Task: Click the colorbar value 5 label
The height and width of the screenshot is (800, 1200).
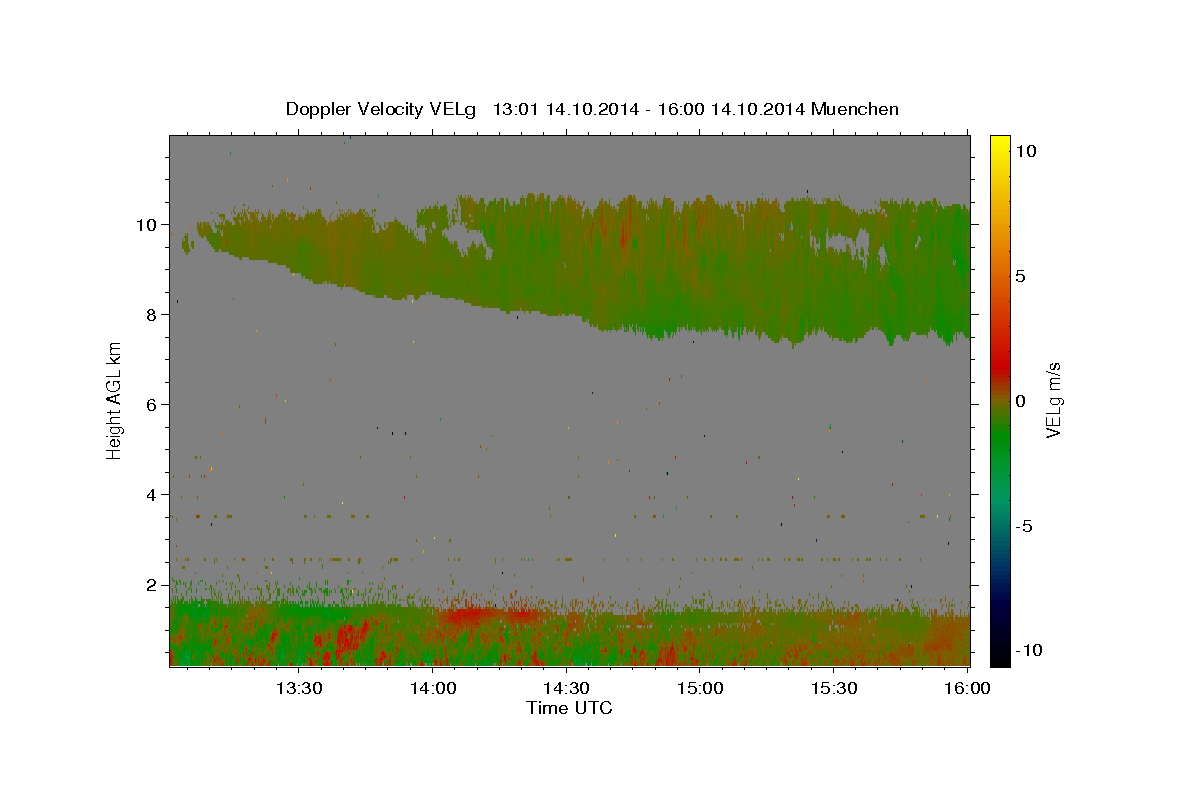Action: [1021, 276]
